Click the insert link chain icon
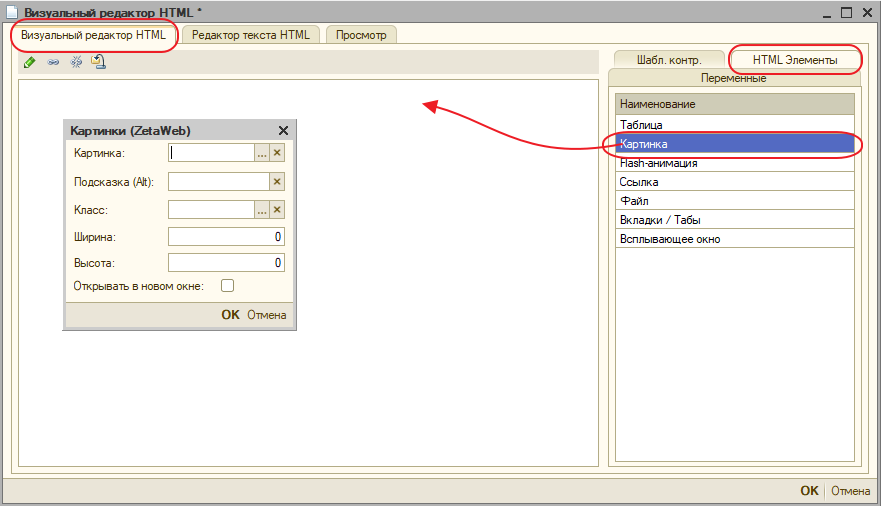This screenshot has width=881, height=506. pos(53,62)
